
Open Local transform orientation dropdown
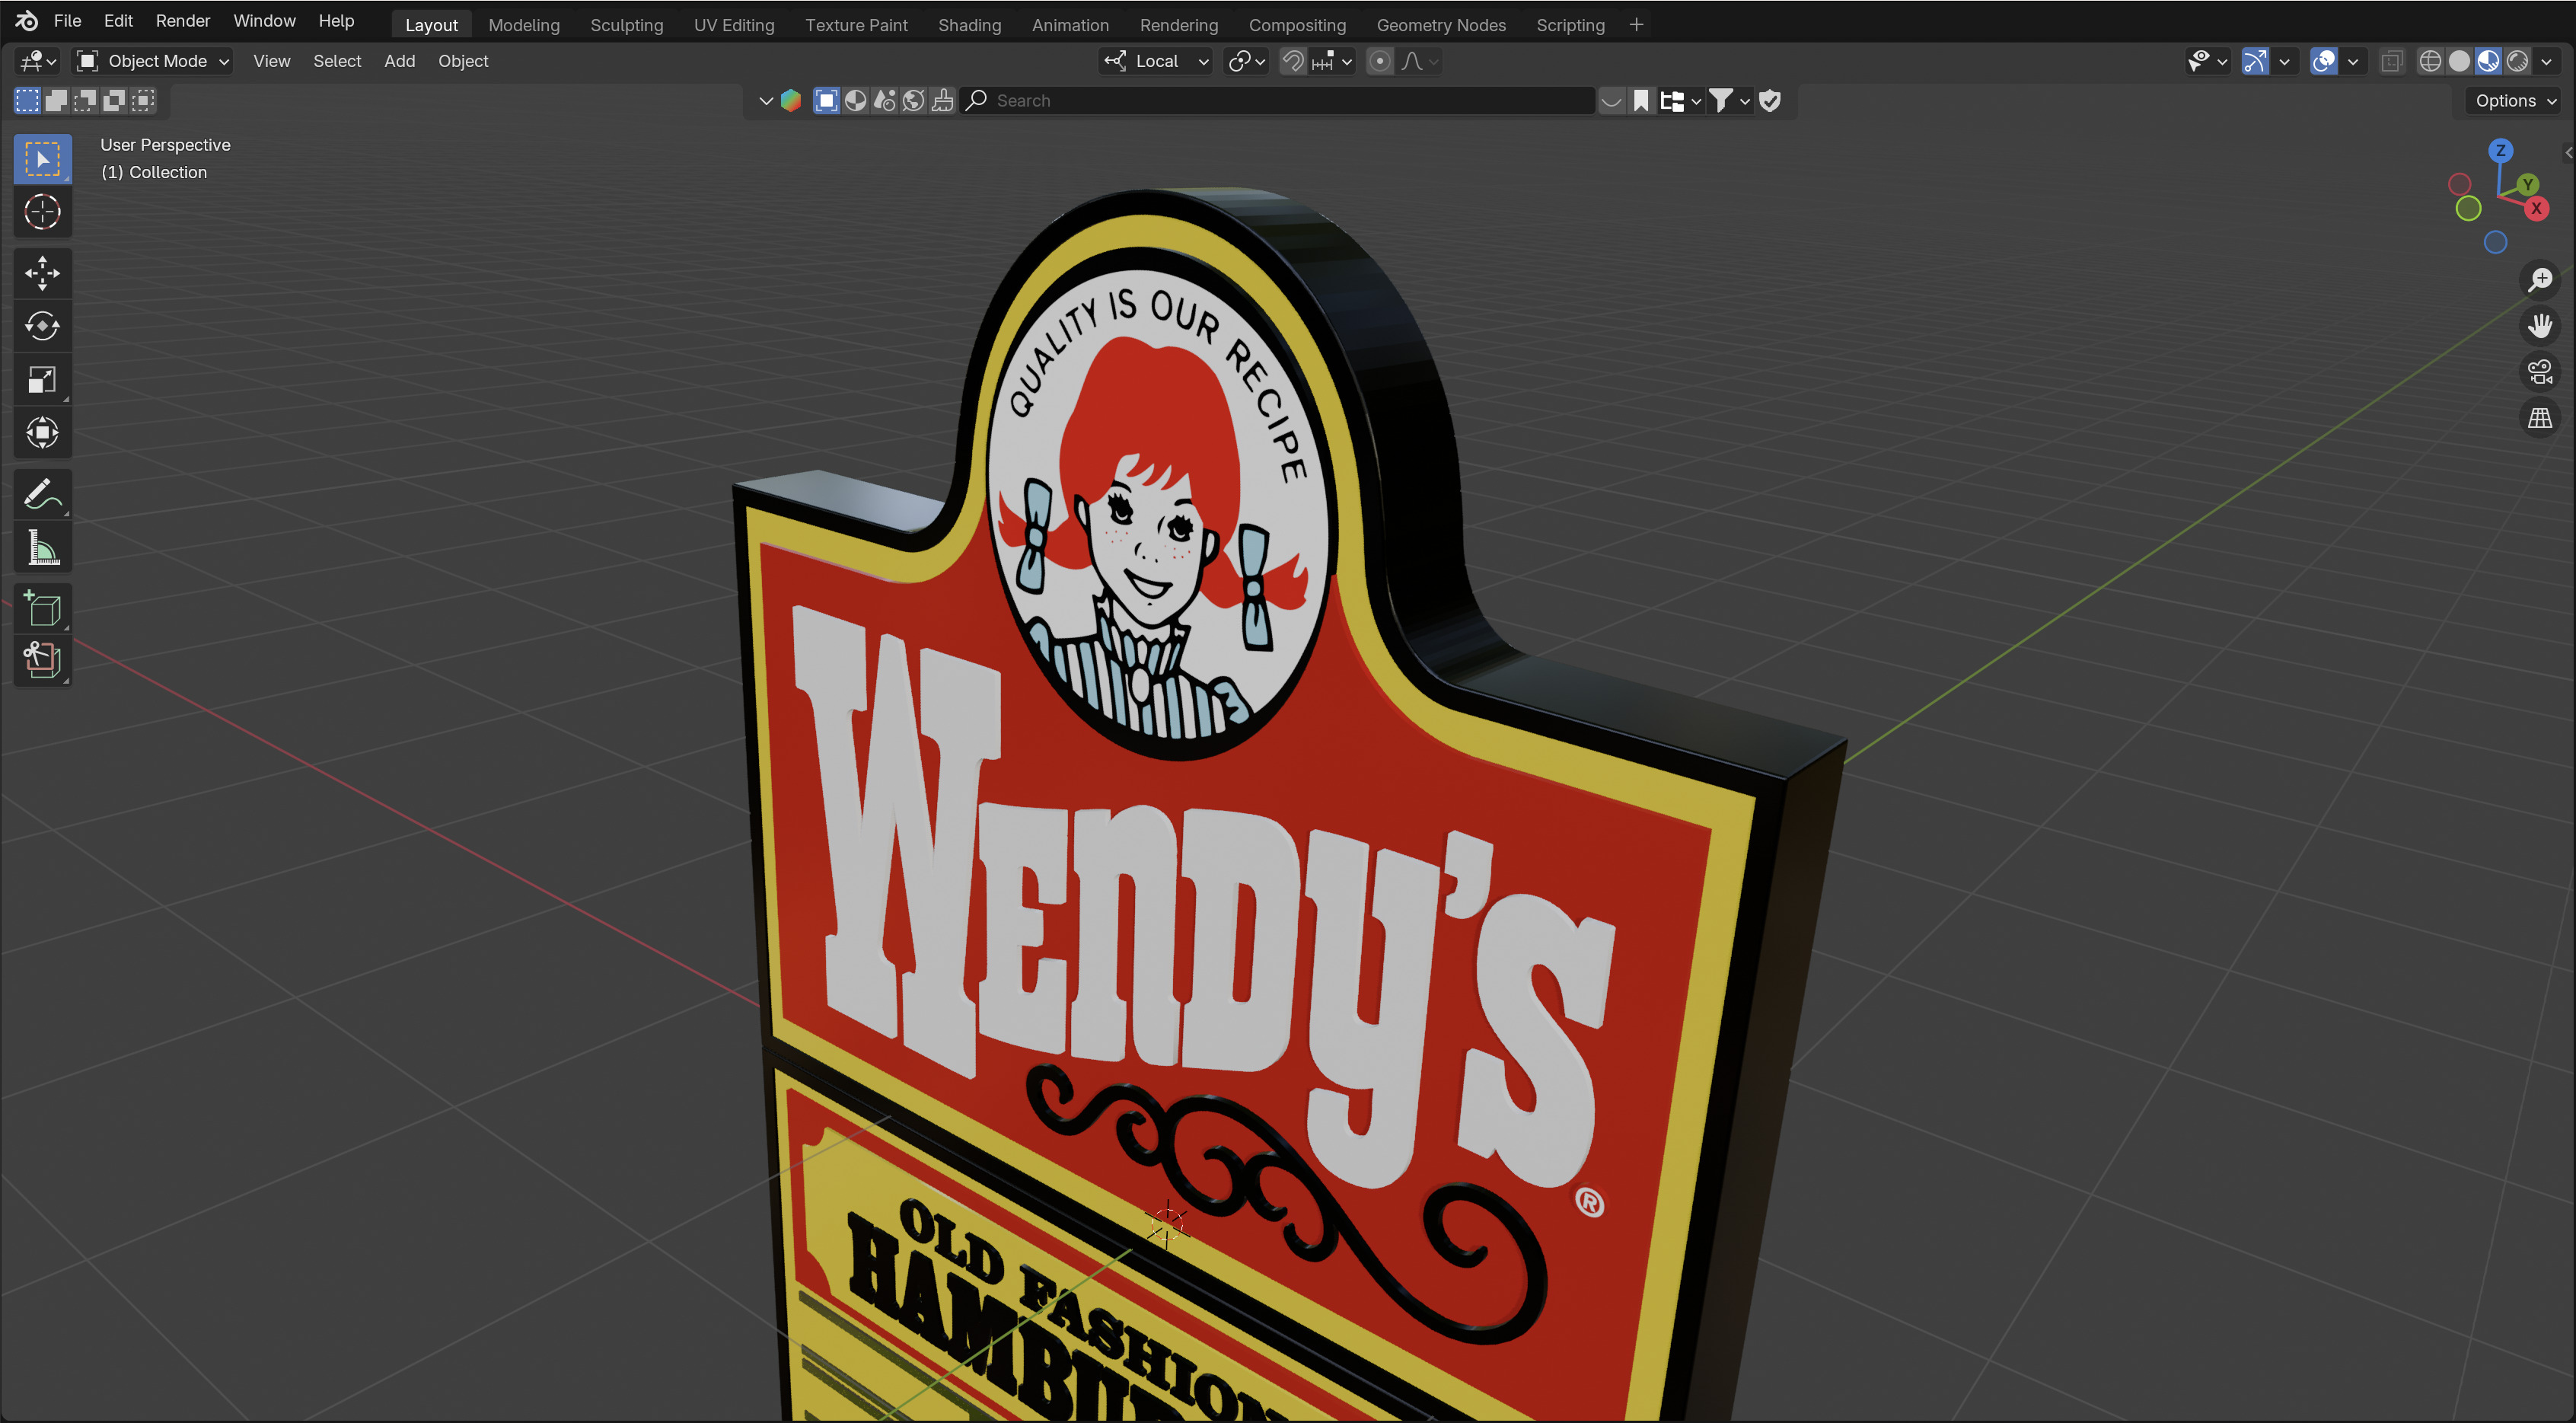1156,61
